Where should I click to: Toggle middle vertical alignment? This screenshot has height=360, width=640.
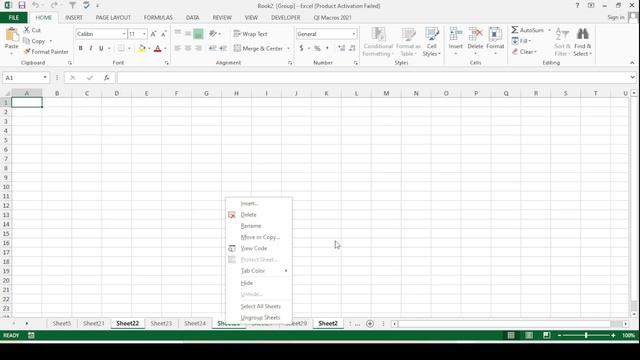point(188,34)
